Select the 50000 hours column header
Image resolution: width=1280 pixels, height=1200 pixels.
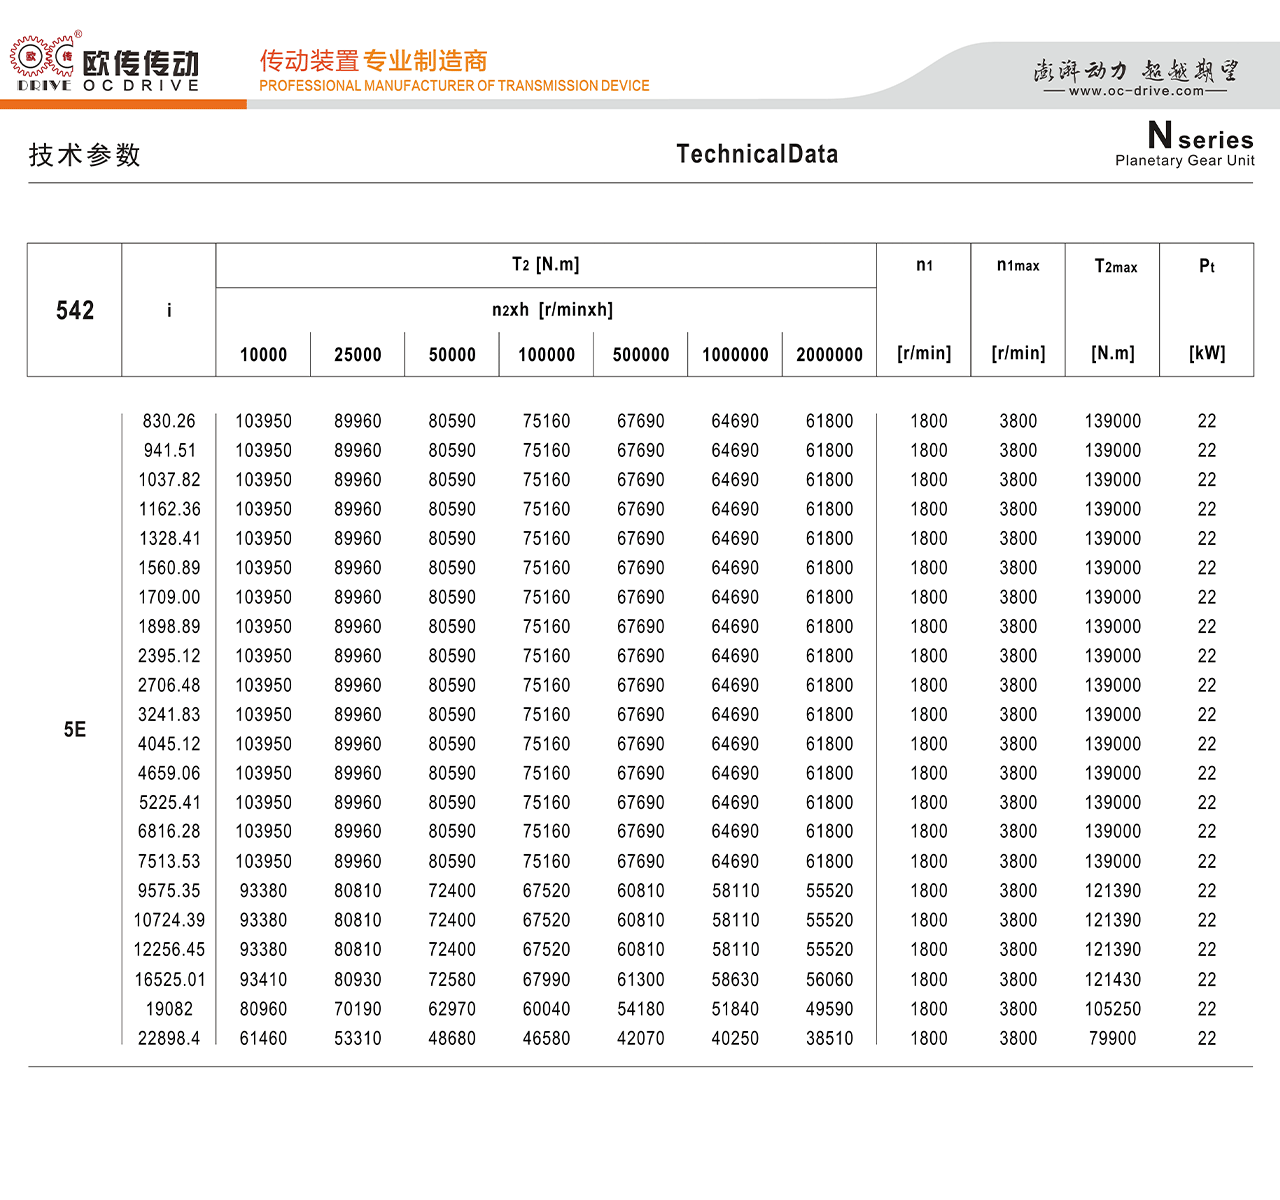coord(452,355)
